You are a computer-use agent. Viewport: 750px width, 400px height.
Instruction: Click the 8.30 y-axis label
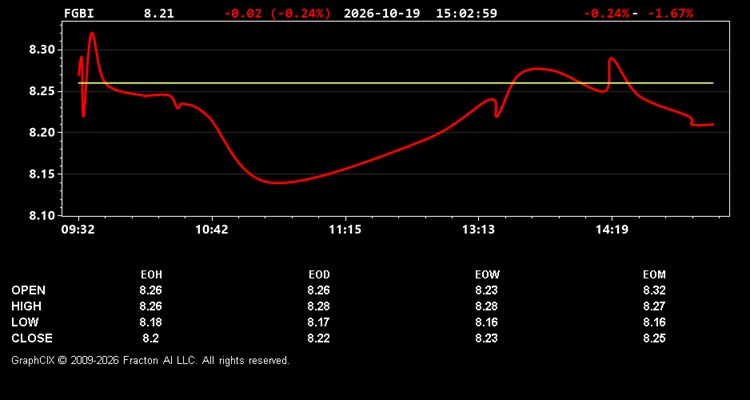tap(43, 50)
